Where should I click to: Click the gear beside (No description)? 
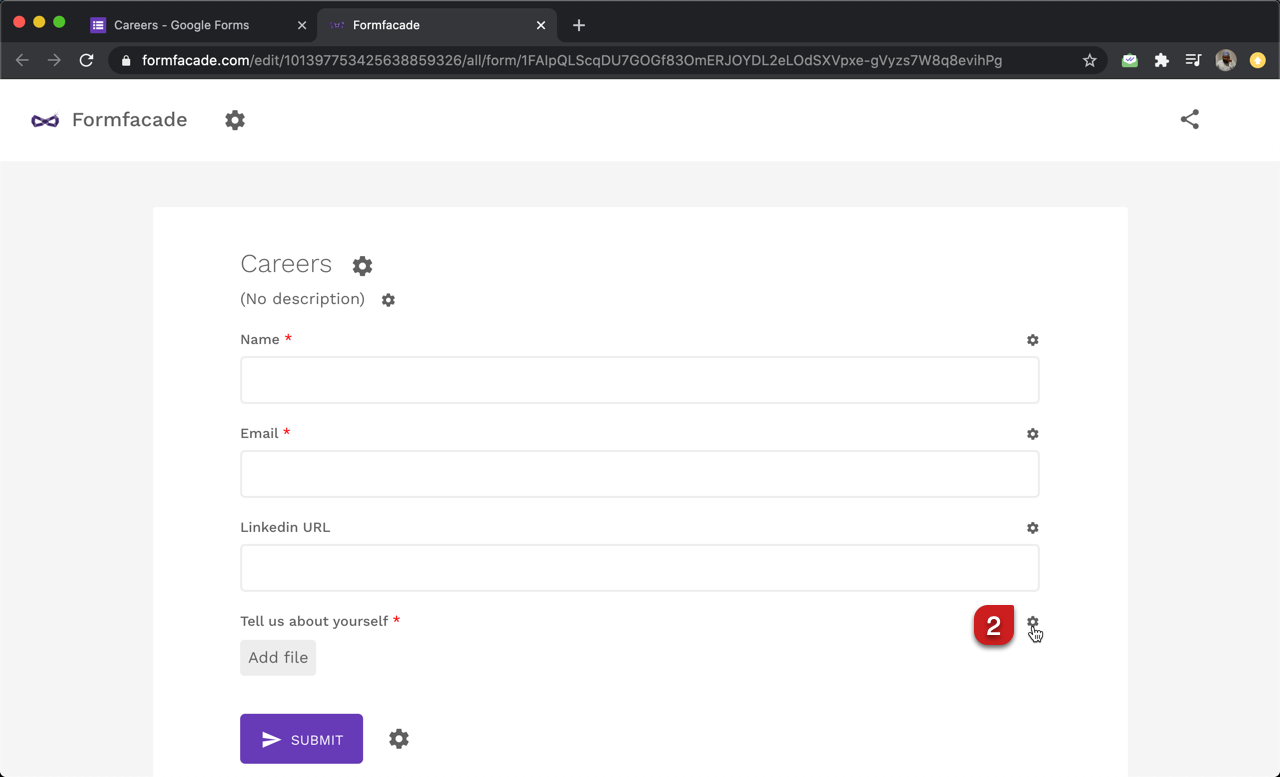[x=388, y=300]
